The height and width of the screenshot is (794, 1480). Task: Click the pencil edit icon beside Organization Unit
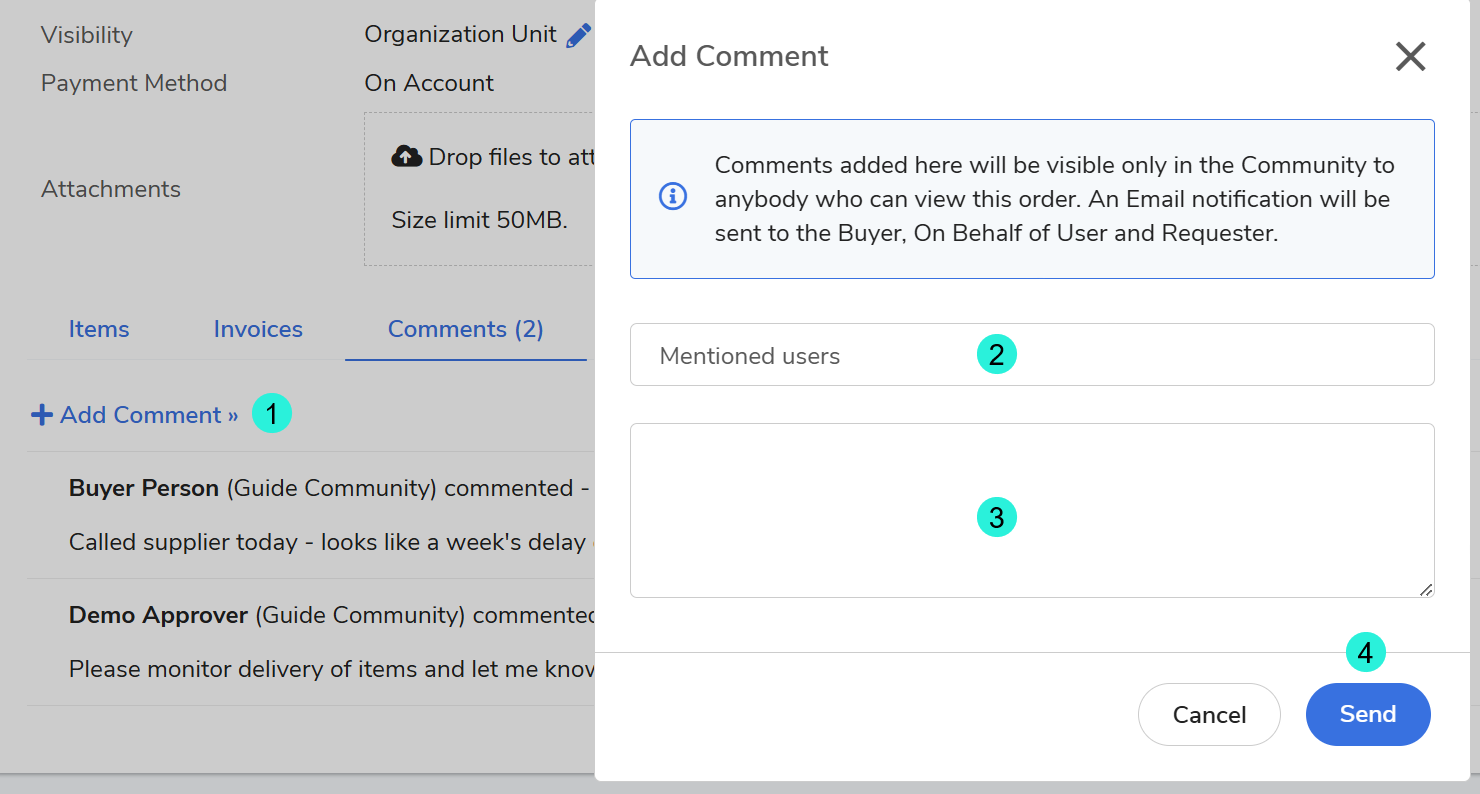click(x=578, y=36)
